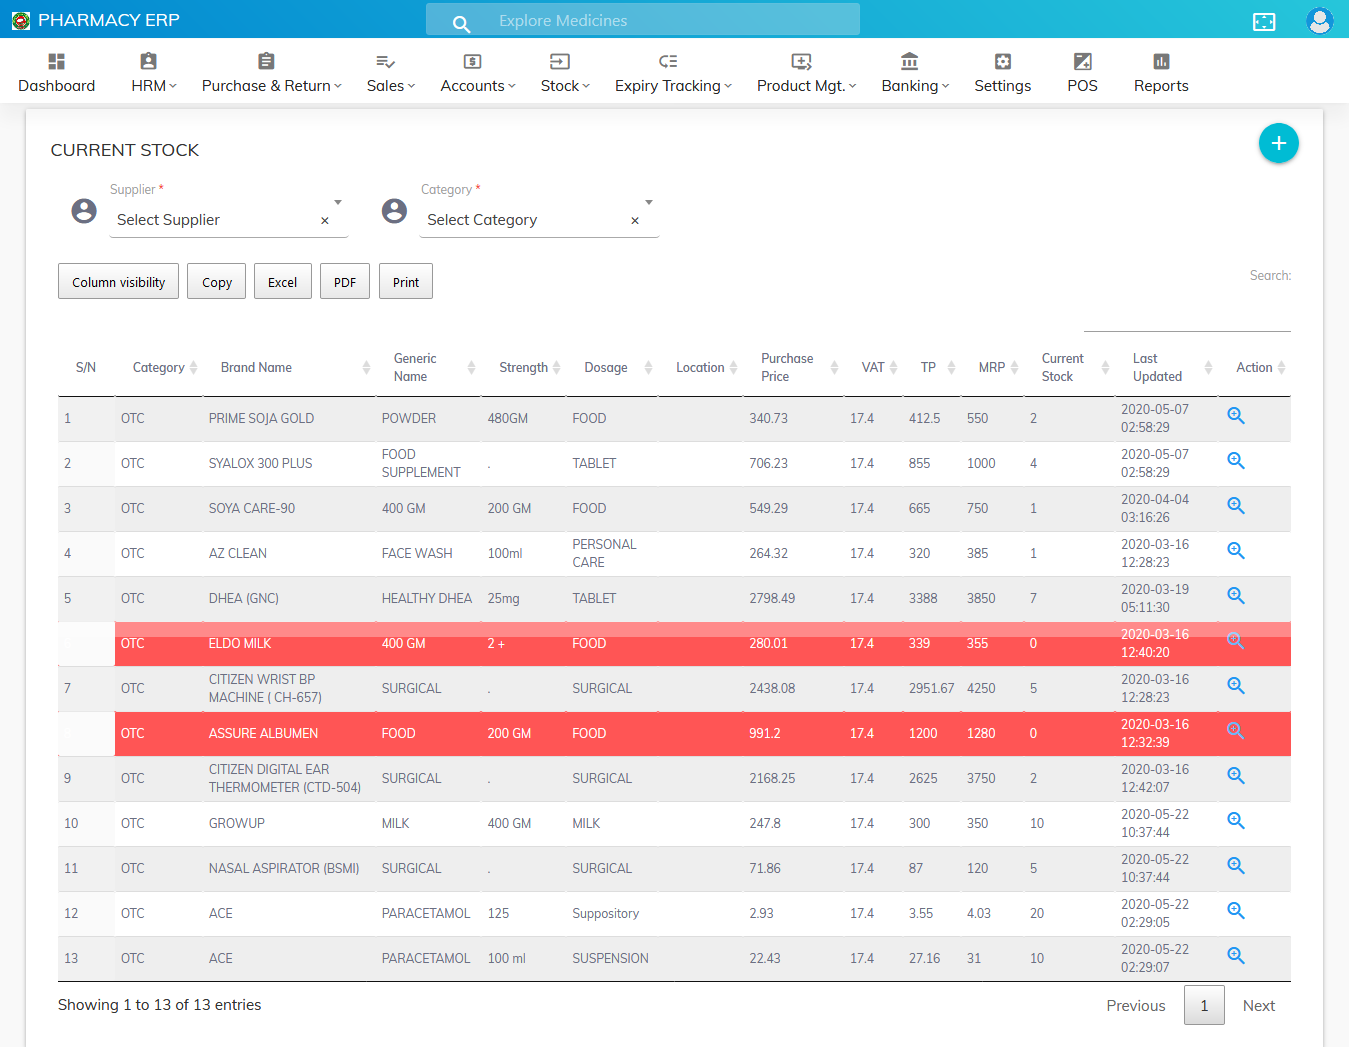Click the PDF export button
Screen dimensions: 1349x1047
pos(345,282)
